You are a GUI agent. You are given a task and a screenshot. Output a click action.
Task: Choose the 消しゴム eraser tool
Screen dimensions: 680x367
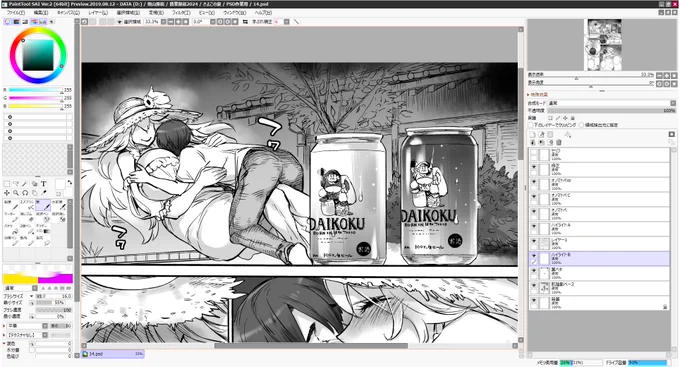27,217
